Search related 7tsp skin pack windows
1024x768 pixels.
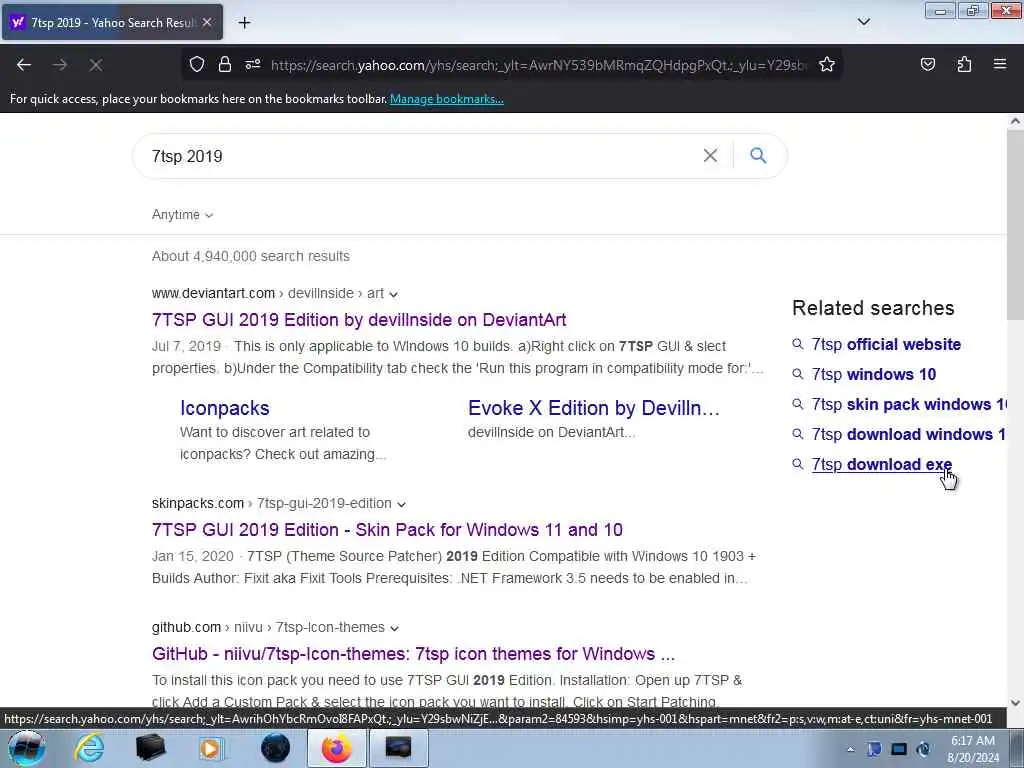pos(908,404)
